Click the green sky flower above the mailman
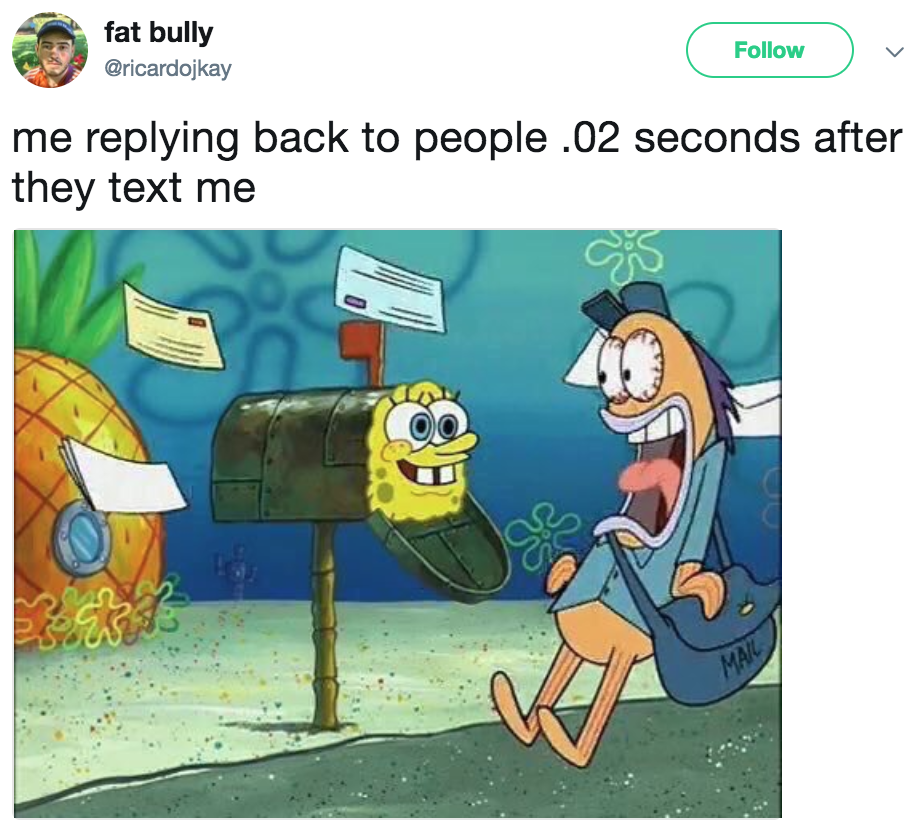 click(x=625, y=256)
